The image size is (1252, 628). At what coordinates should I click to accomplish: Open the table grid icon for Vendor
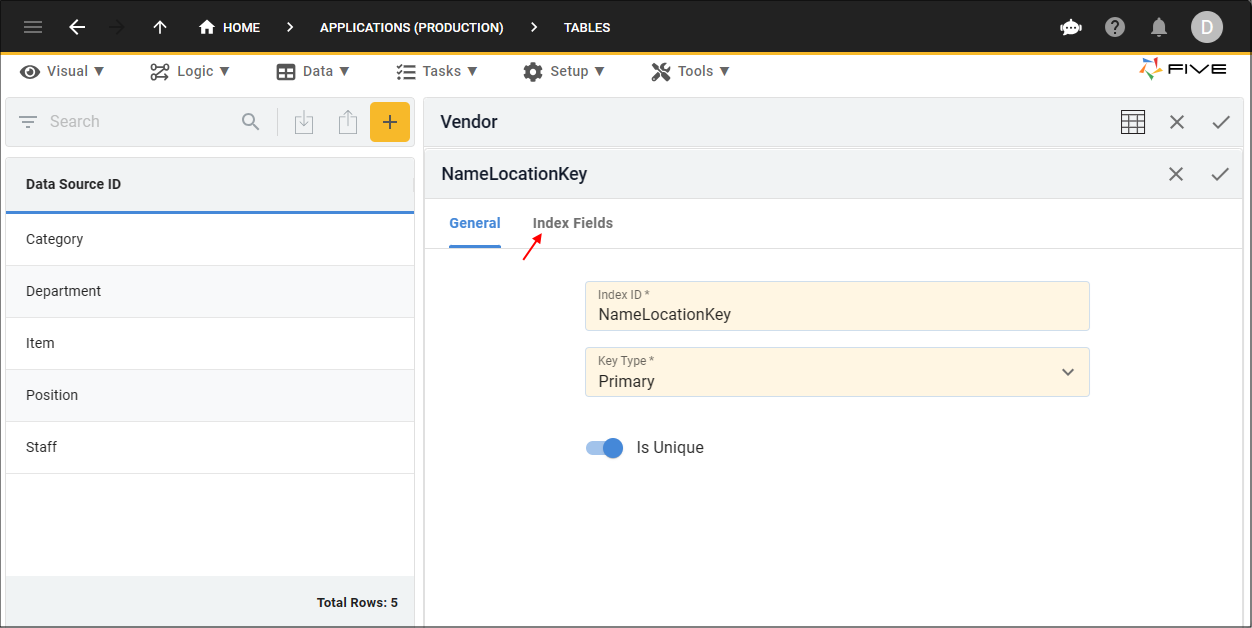[x=1133, y=122]
